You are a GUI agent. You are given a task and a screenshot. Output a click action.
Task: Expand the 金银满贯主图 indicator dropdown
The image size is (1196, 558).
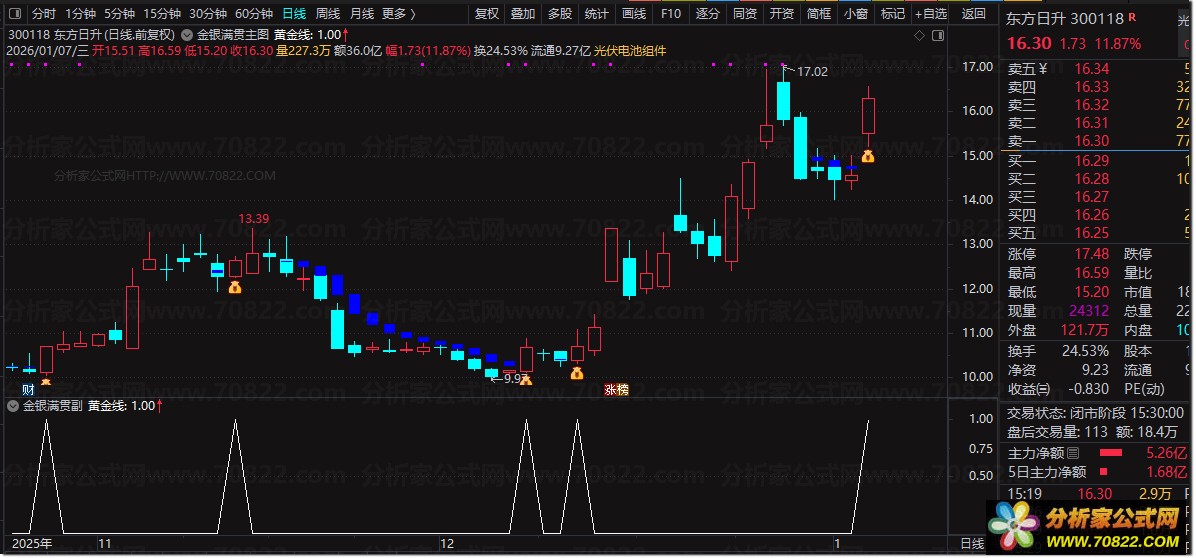click(188, 35)
